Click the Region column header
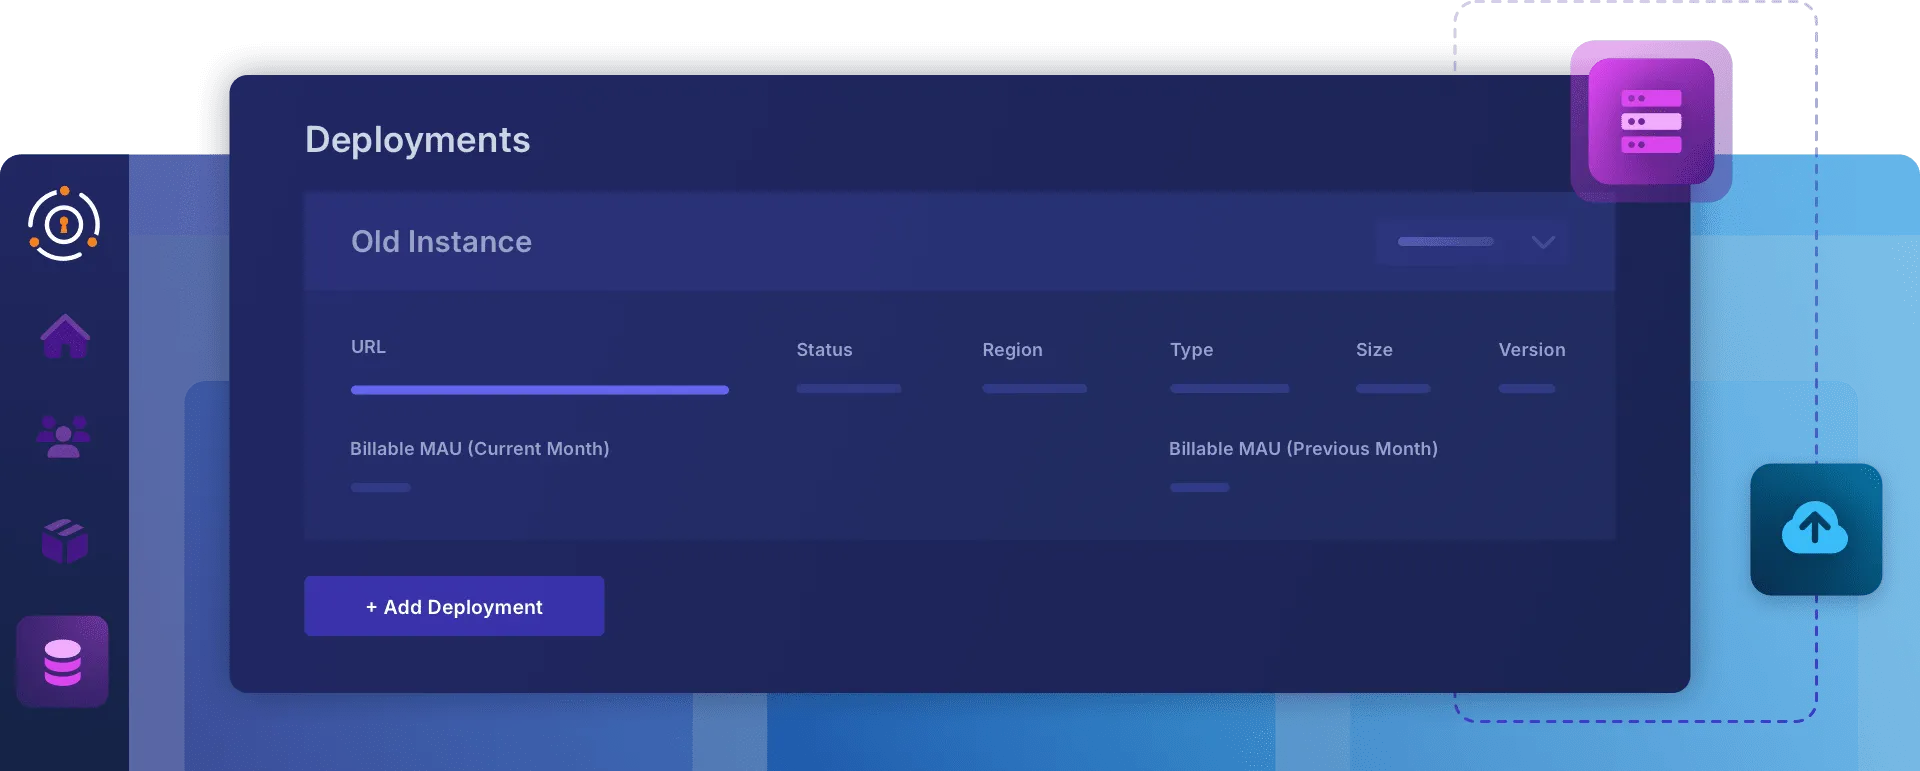Image resolution: width=1920 pixels, height=771 pixels. [1012, 350]
